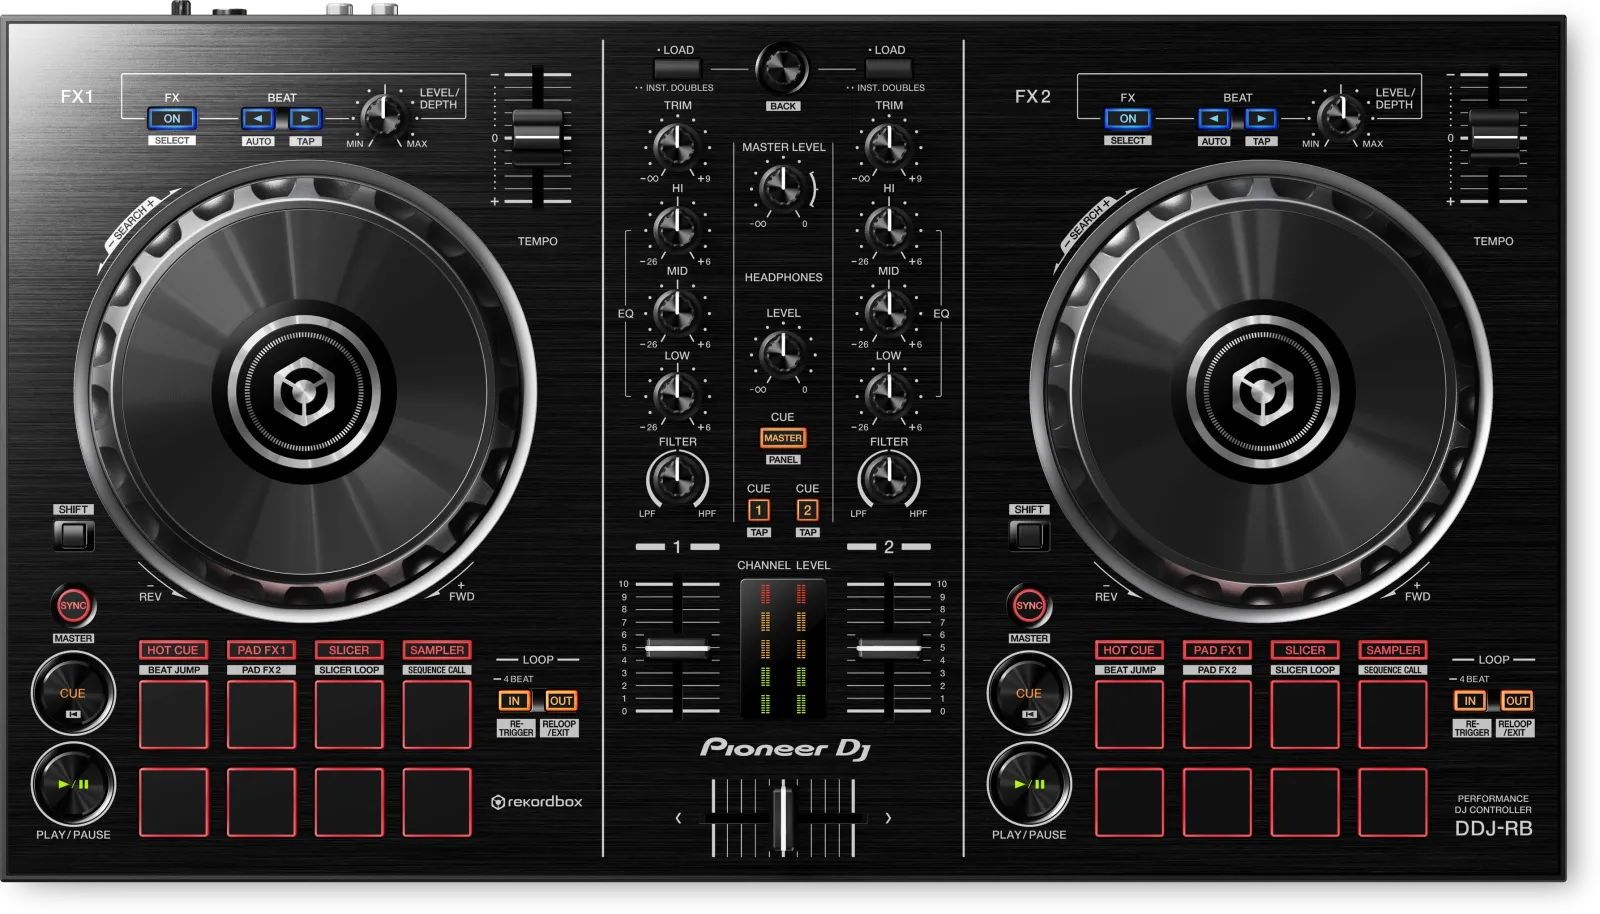Click the left deck CUE button
Screen dimensions: 1600x914
coord(73,694)
